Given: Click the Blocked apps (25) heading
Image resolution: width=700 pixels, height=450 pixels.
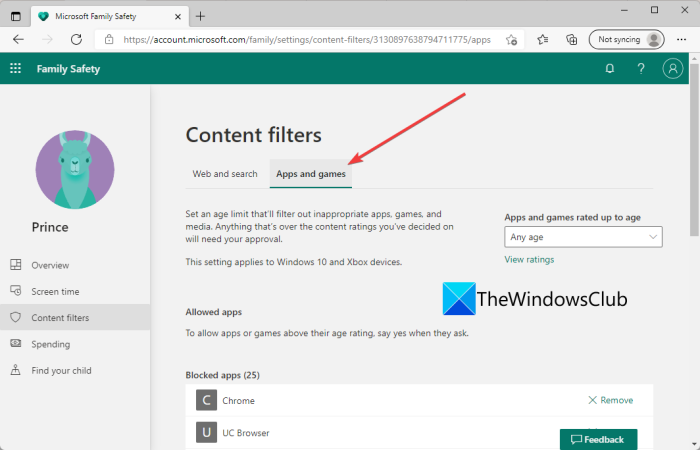Looking at the screenshot, I should tap(222, 375).
